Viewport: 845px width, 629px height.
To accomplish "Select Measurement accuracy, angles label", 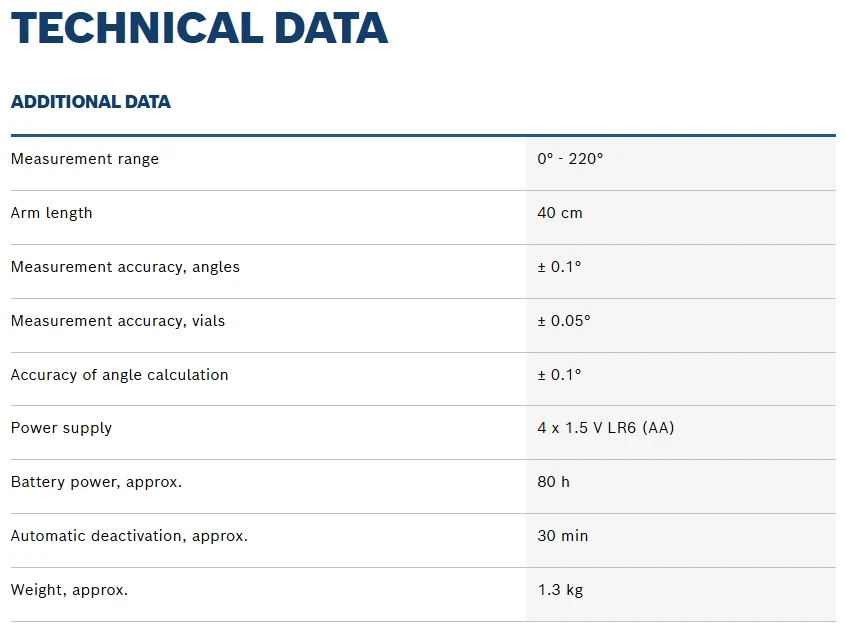I will [125, 267].
